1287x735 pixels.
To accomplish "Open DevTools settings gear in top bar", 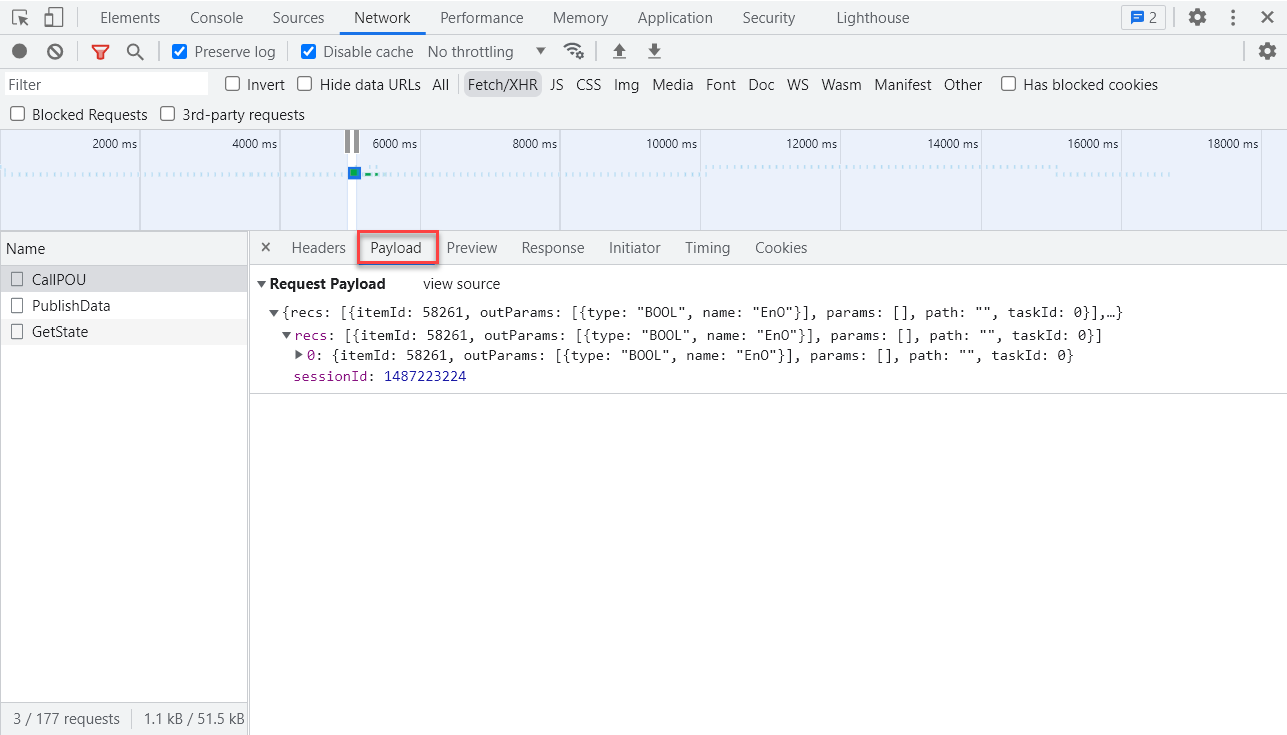I will coord(1197,18).
